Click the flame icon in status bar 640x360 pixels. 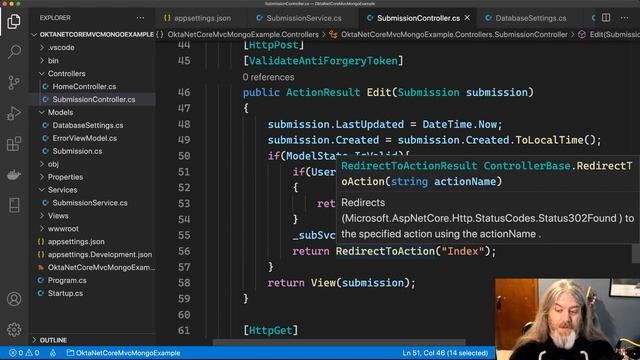click(53, 353)
